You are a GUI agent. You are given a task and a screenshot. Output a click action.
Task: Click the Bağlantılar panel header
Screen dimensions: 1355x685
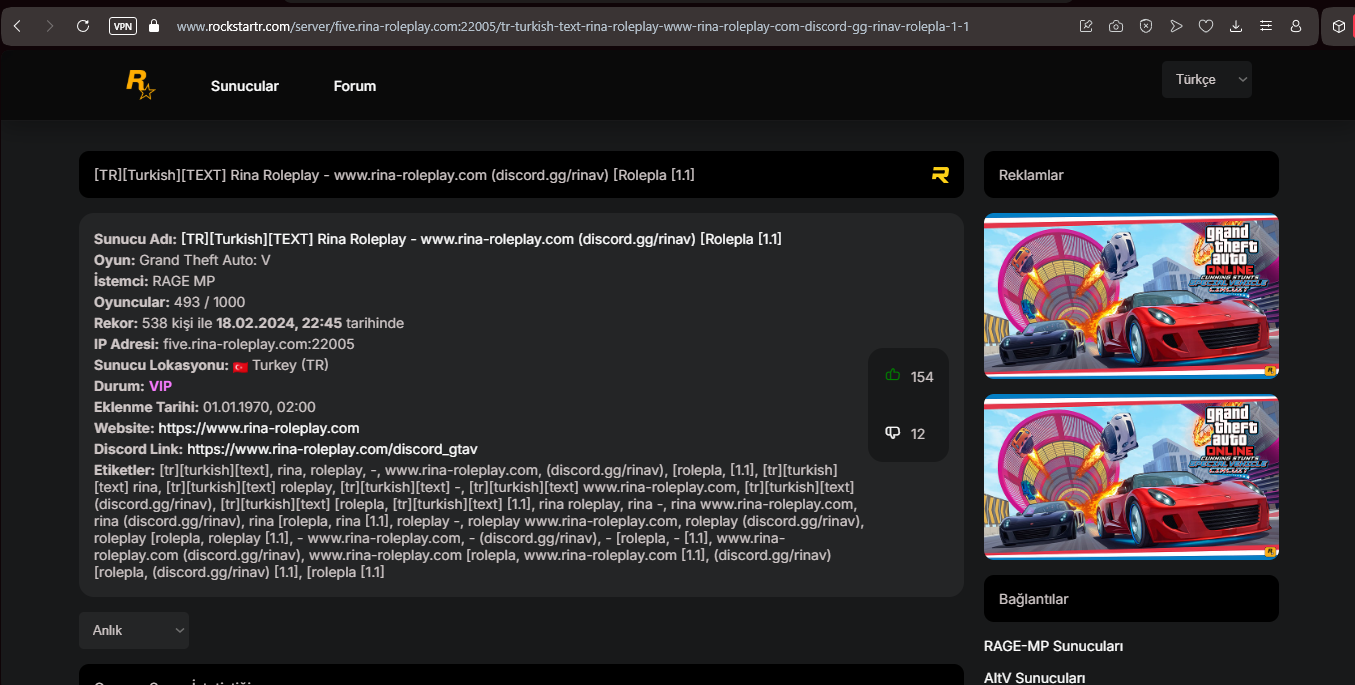click(x=1131, y=599)
